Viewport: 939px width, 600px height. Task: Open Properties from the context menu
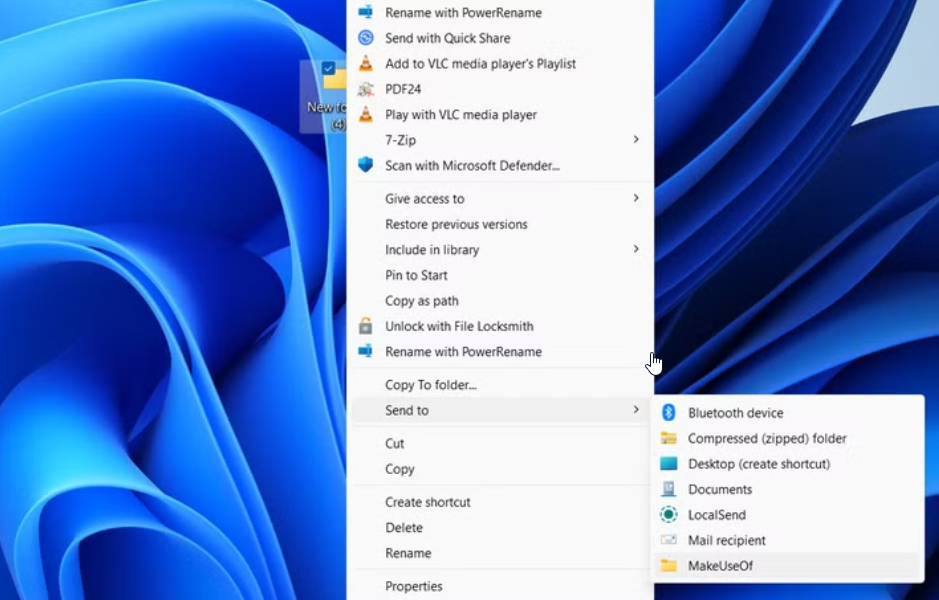click(x=413, y=586)
